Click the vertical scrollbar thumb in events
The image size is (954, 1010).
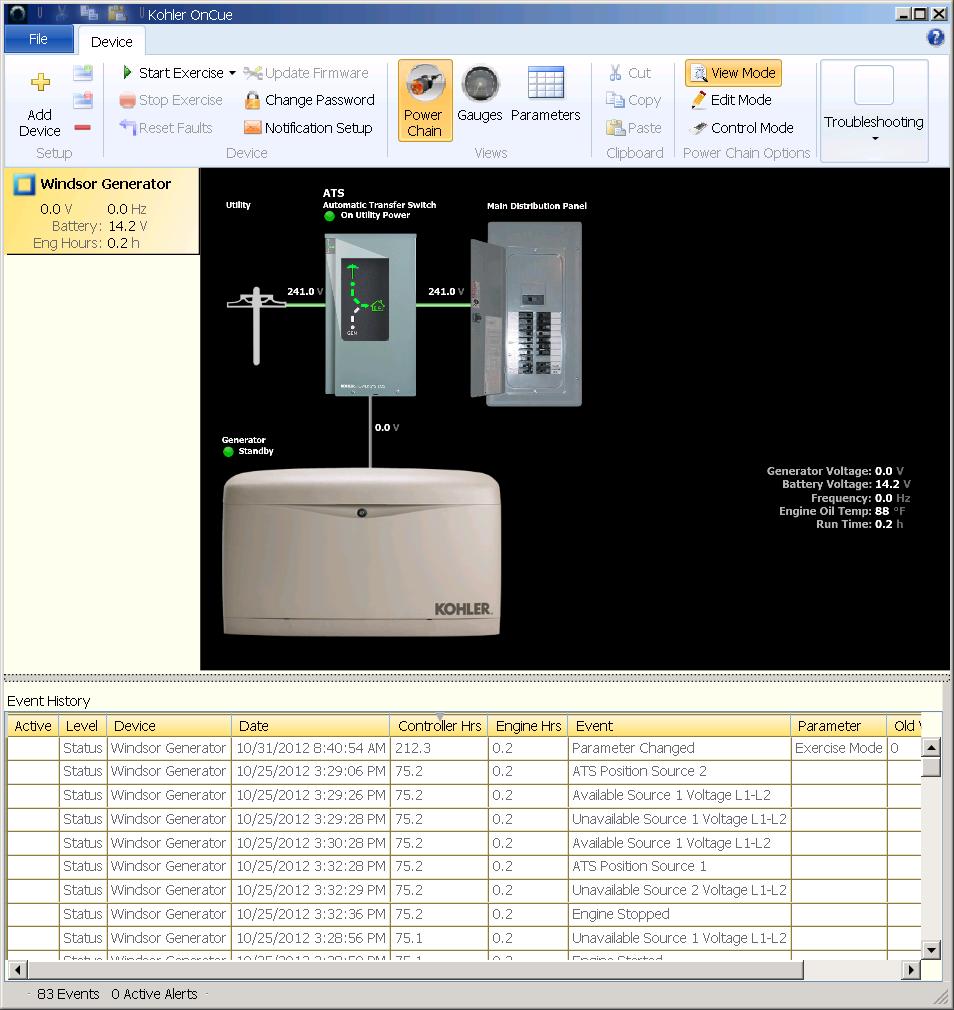tap(931, 767)
